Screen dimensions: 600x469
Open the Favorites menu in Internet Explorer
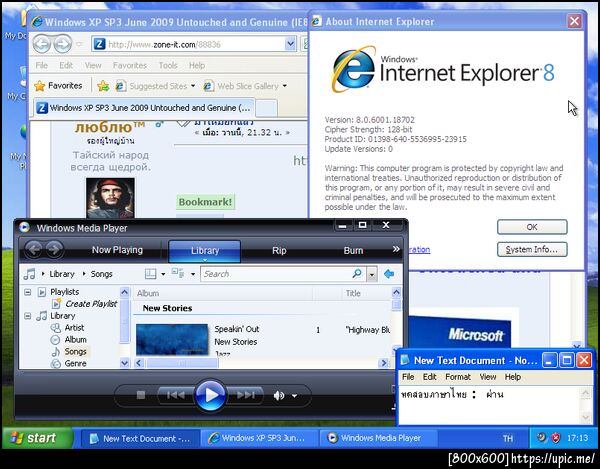click(x=130, y=65)
